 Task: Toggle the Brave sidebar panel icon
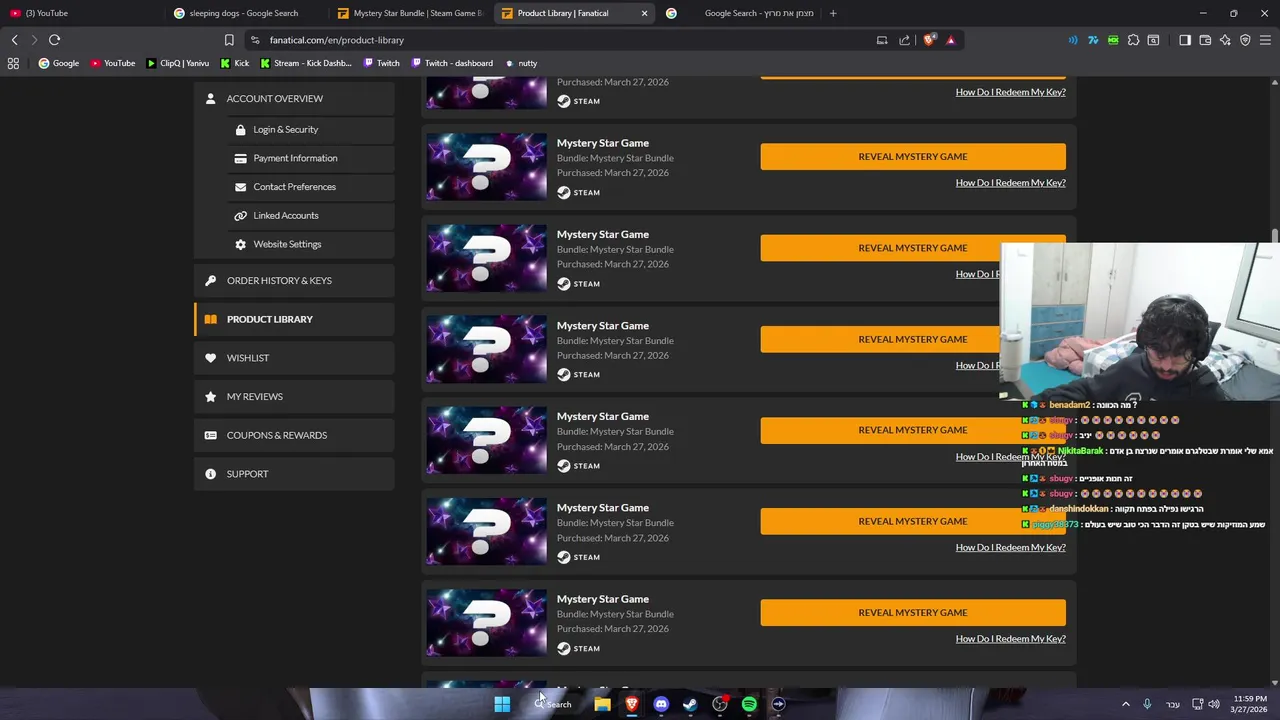(1185, 40)
